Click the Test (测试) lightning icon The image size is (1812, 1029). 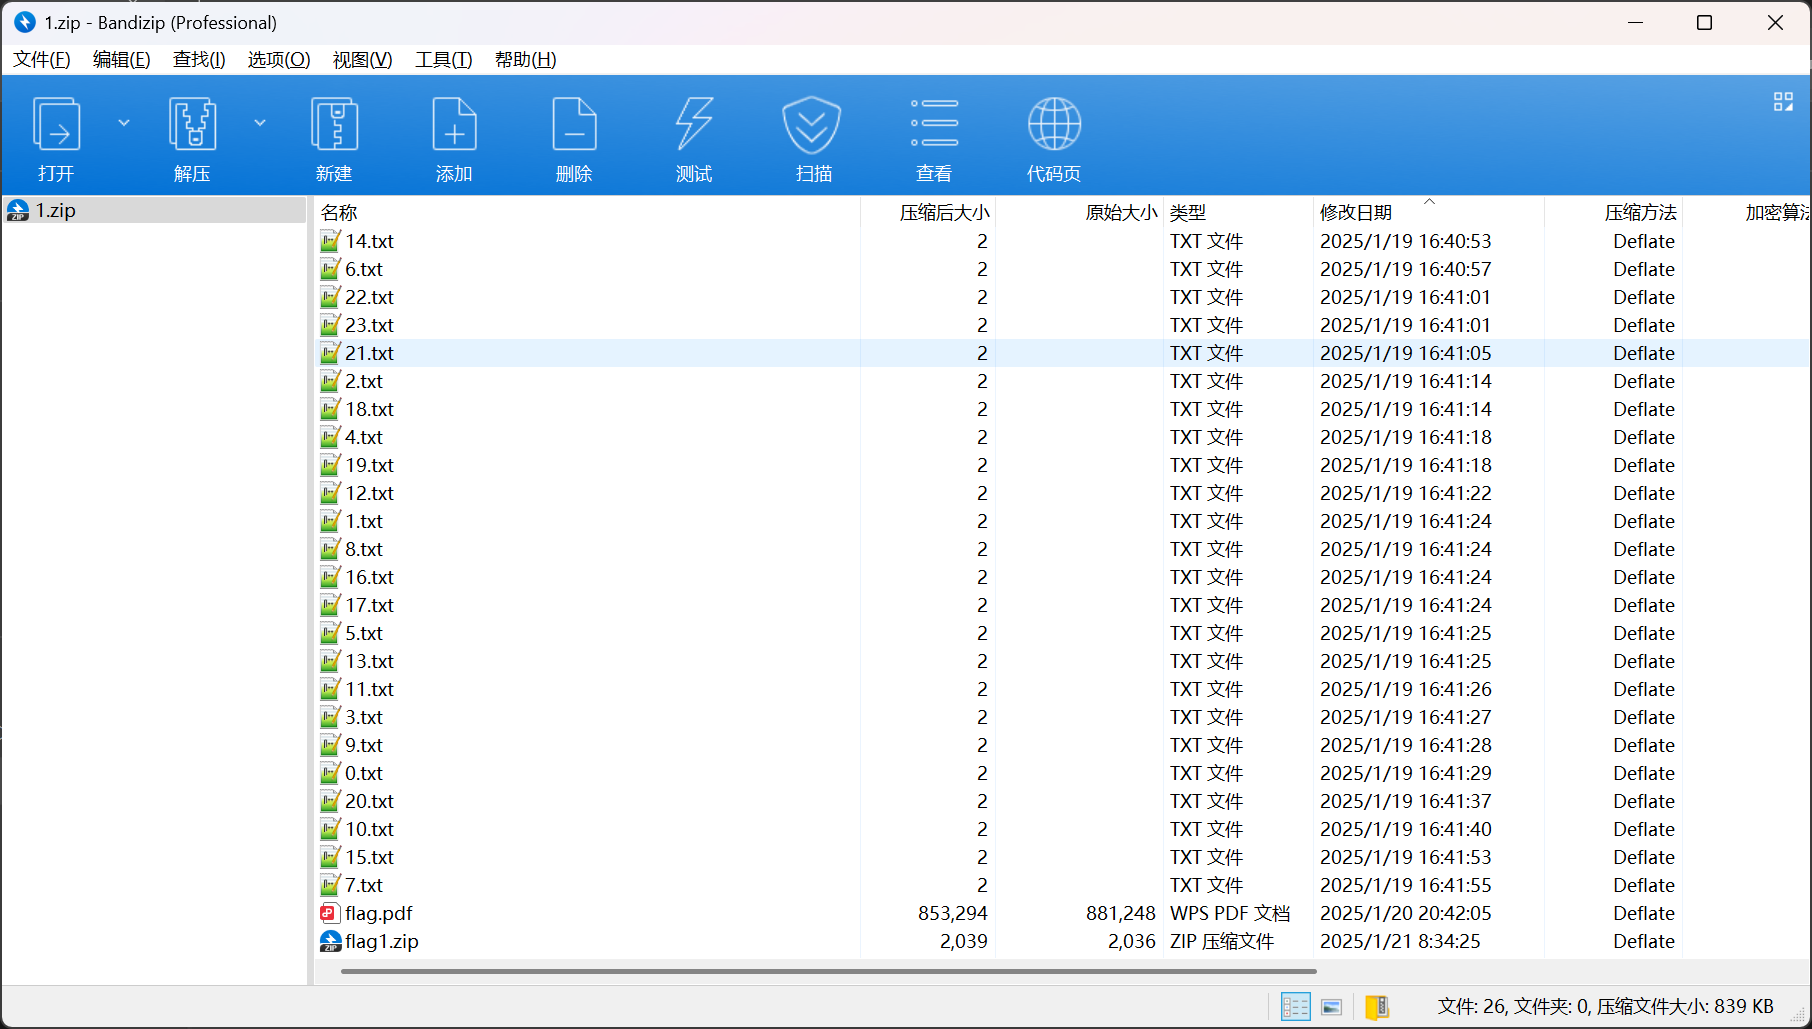click(694, 124)
